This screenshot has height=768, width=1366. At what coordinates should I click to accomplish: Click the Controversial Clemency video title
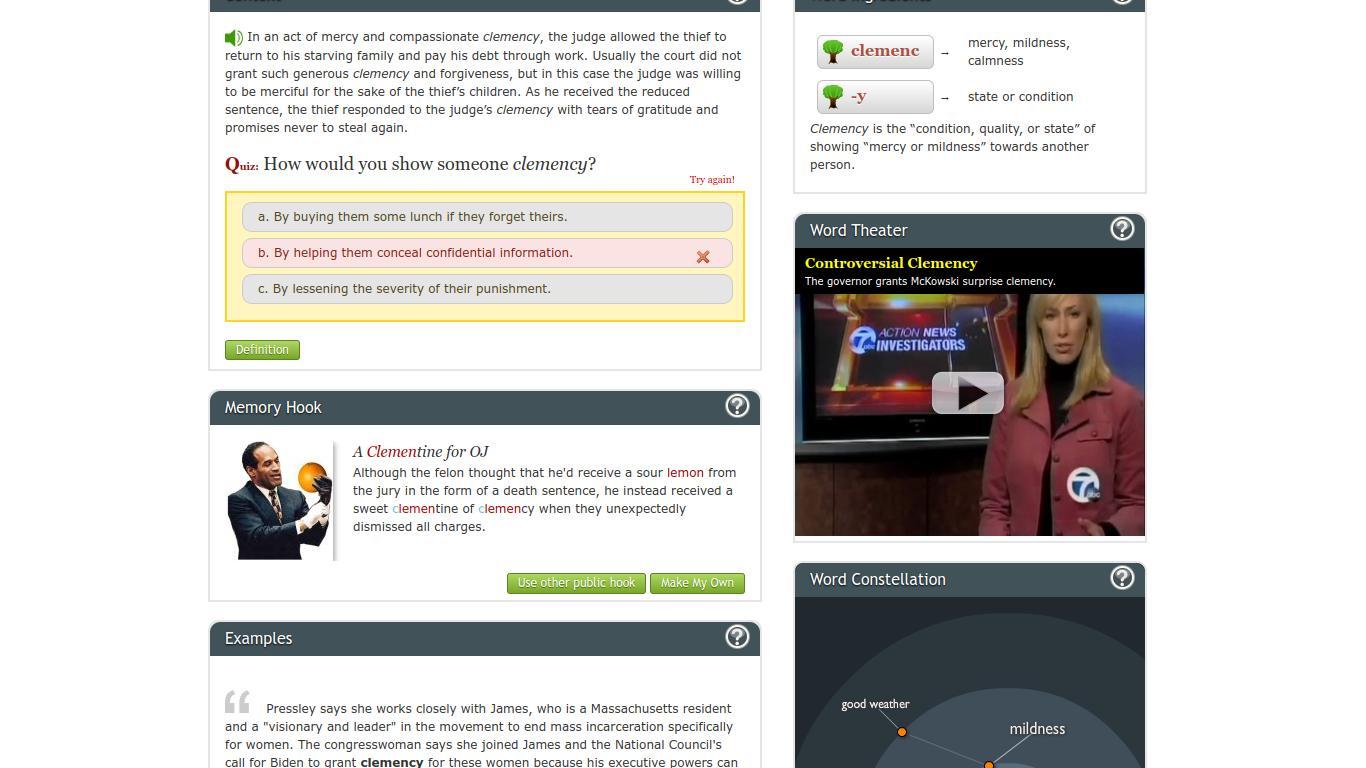(x=891, y=263)
